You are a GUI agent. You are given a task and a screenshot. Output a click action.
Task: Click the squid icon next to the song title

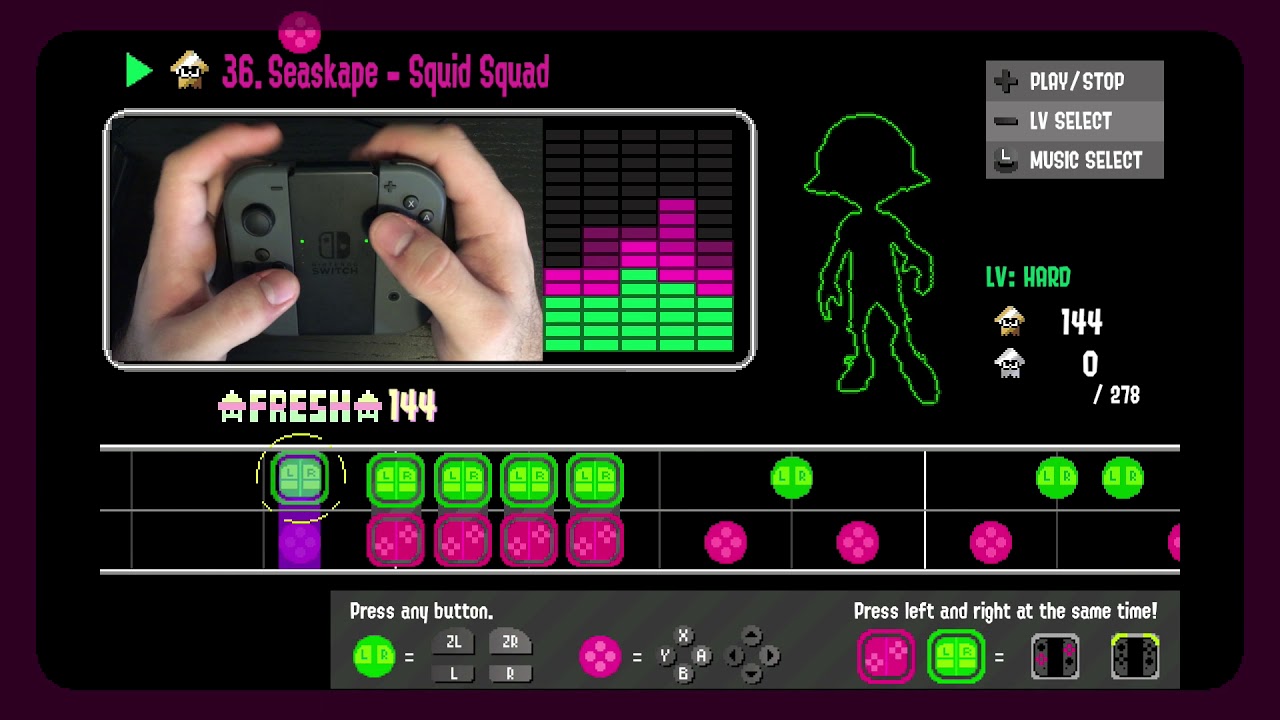coord(189,71)
